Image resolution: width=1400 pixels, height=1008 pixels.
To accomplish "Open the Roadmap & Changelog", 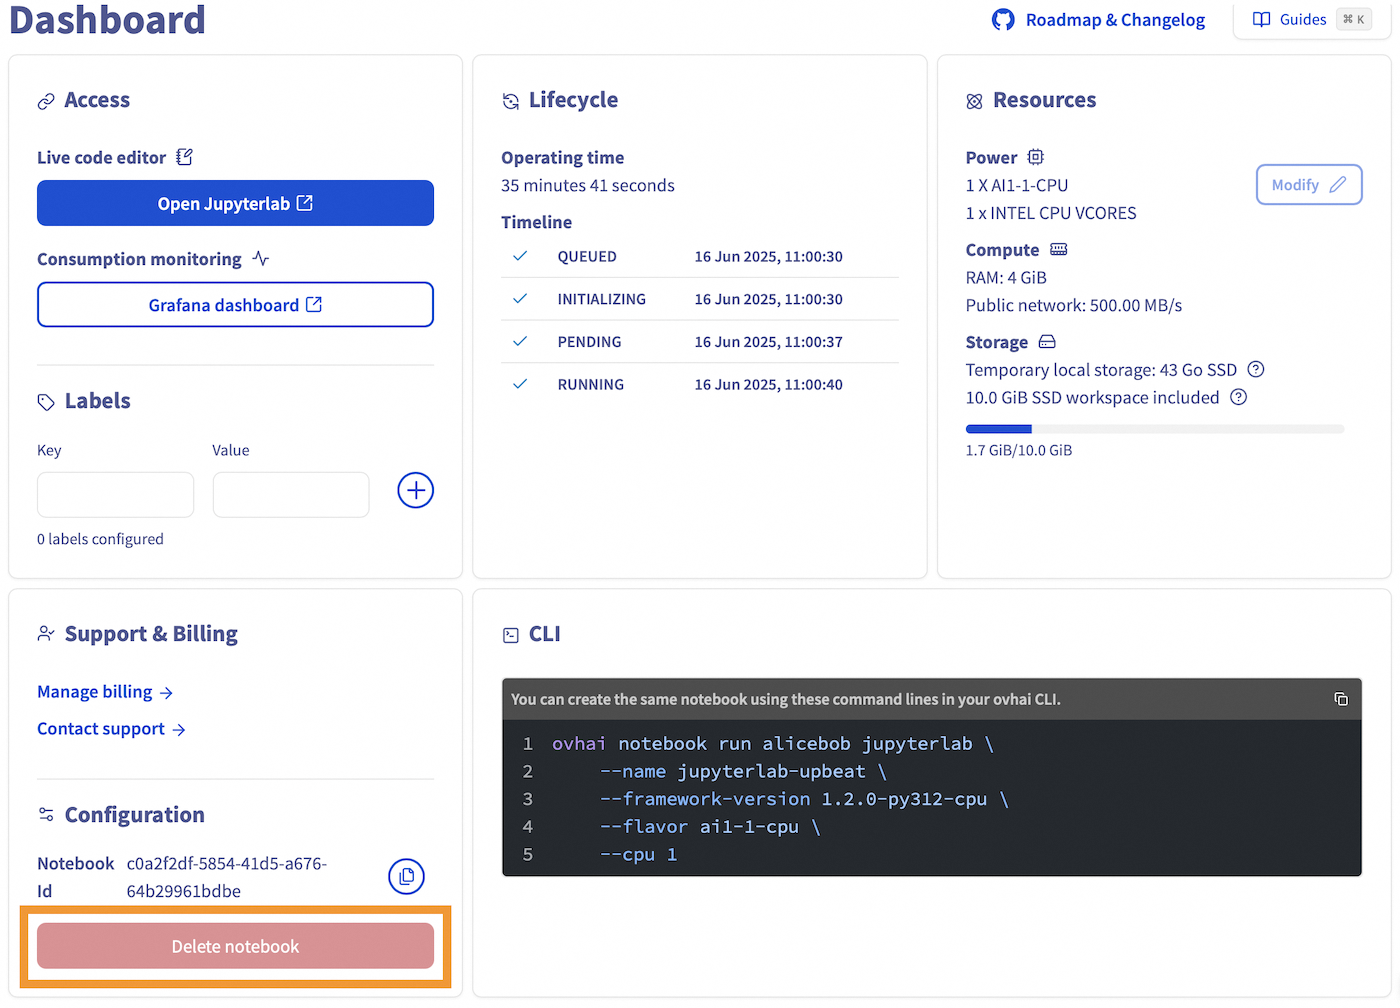I will [1114, 19].
